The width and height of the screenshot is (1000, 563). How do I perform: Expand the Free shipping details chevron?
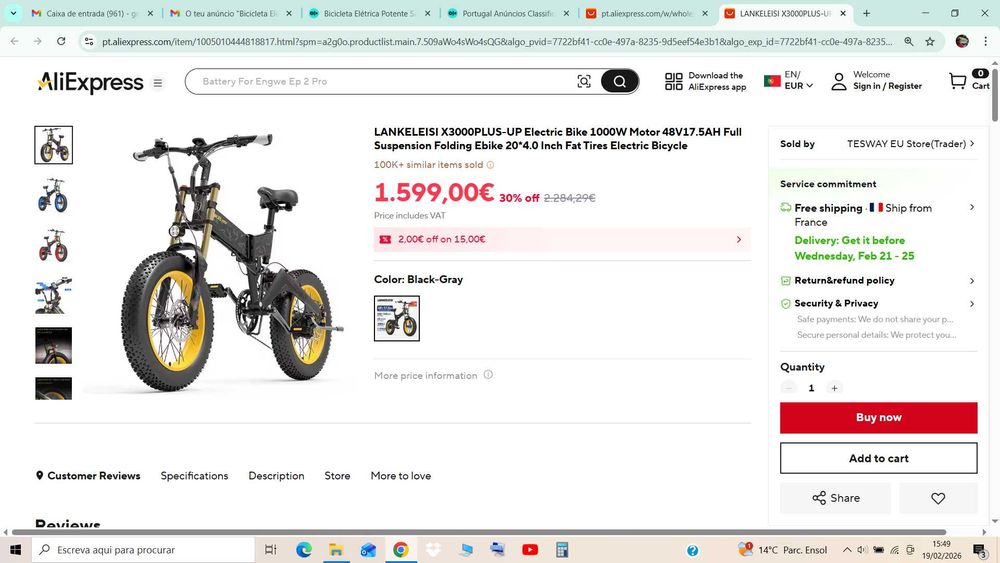pyautogui.click(x=972, y=207)
